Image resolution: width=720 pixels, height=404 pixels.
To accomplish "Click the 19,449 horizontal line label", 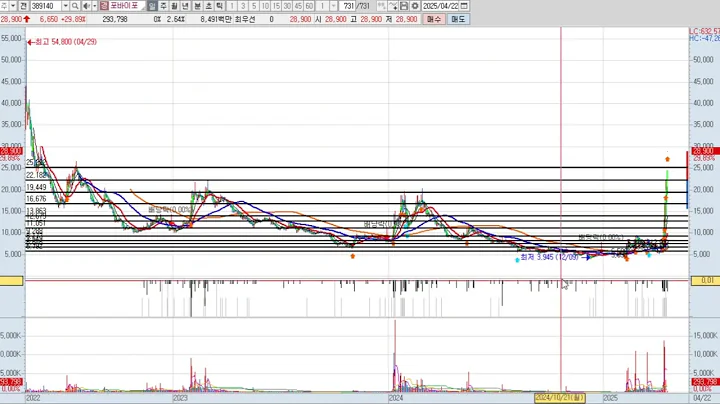I will 36,187.
